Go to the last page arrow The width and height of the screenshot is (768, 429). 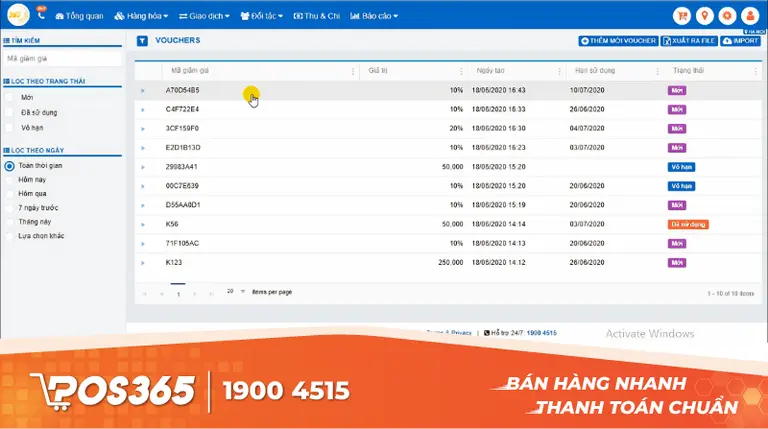coord(212,294)
